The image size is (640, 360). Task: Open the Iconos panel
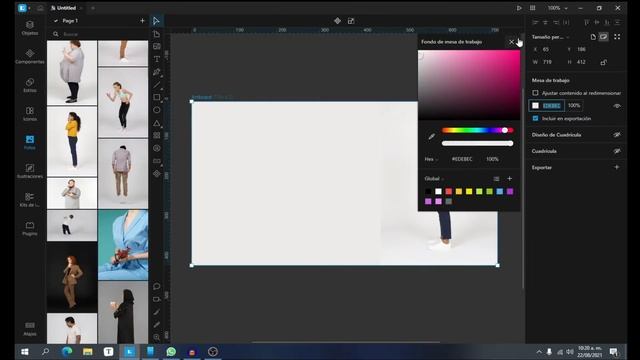click(30, 114)
